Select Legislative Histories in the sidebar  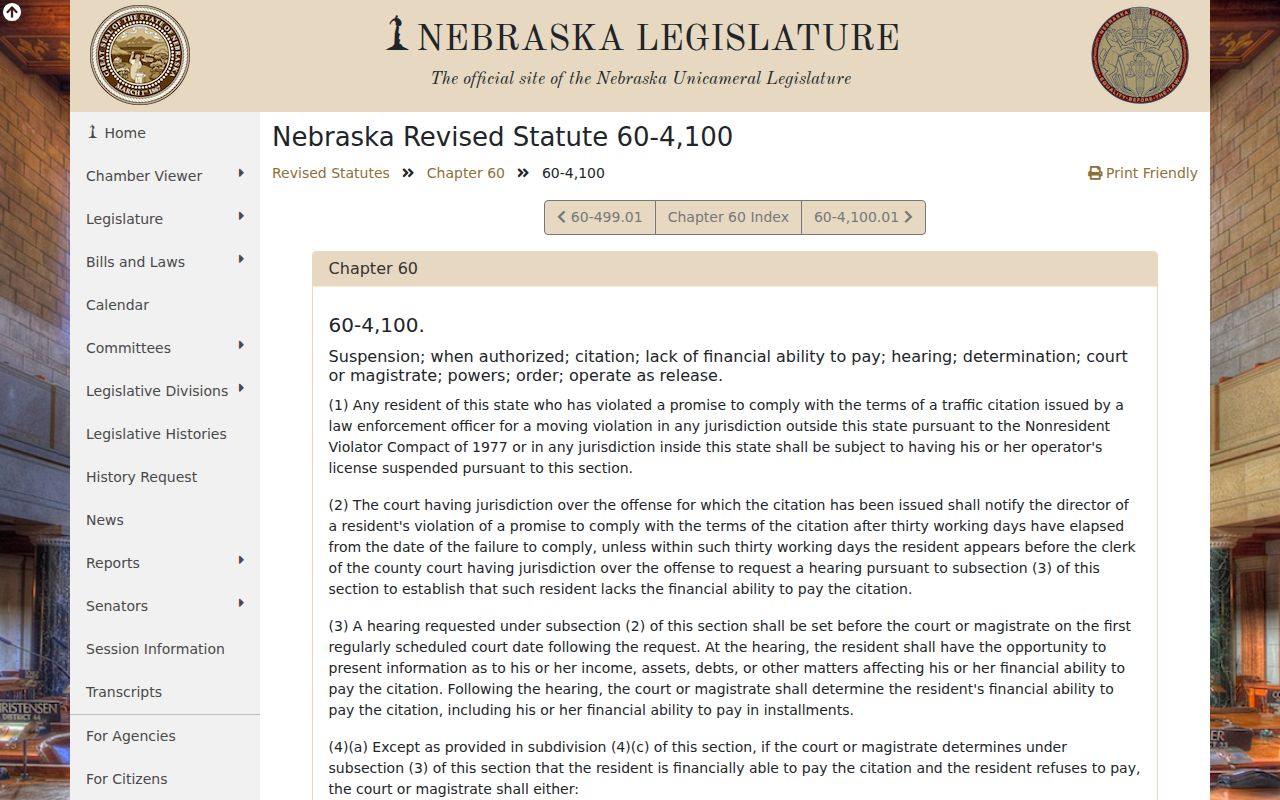point(165,434)
